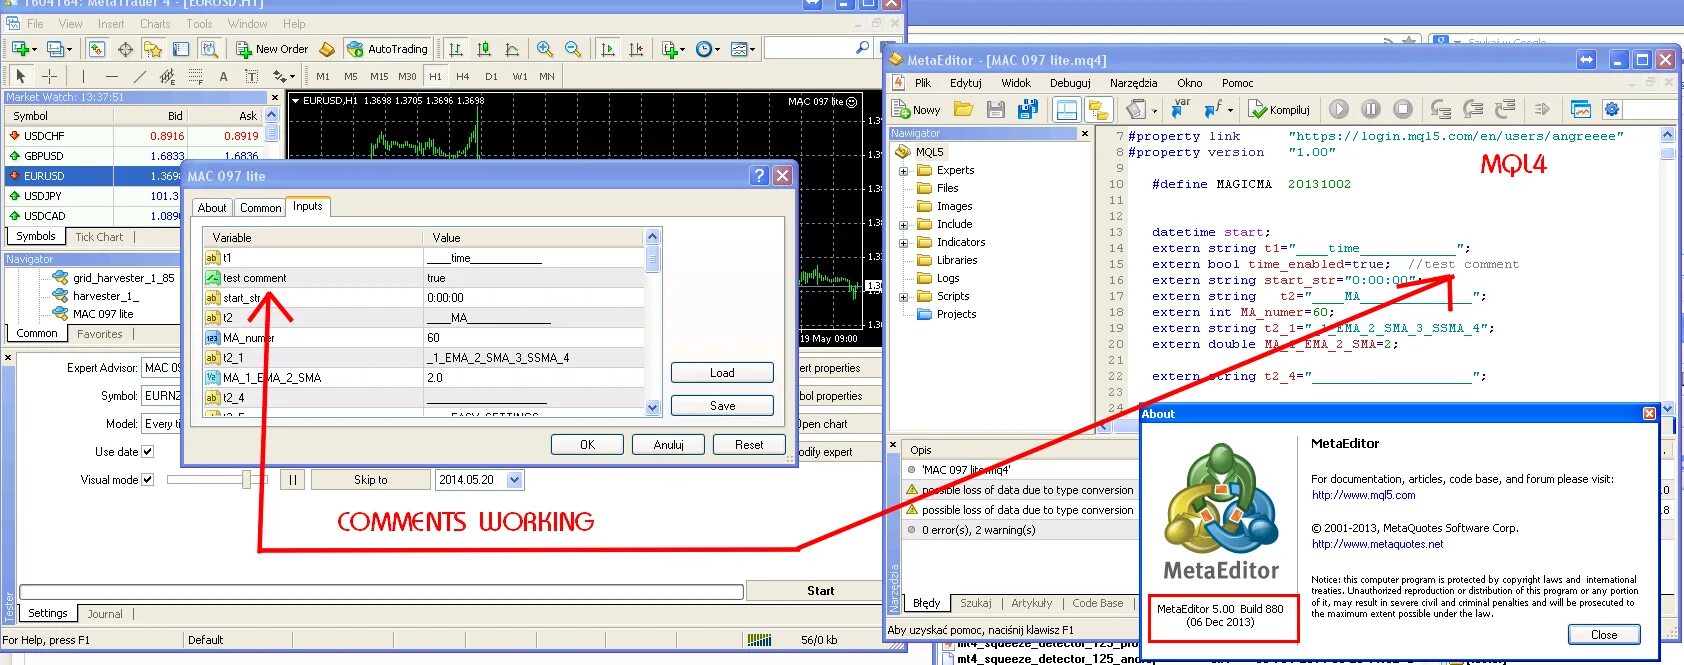Image resolution: width=1684 pixels, height=665 pixels.
Task: Select the Horizontal Line drawing tool
Action: coord(112,76)
